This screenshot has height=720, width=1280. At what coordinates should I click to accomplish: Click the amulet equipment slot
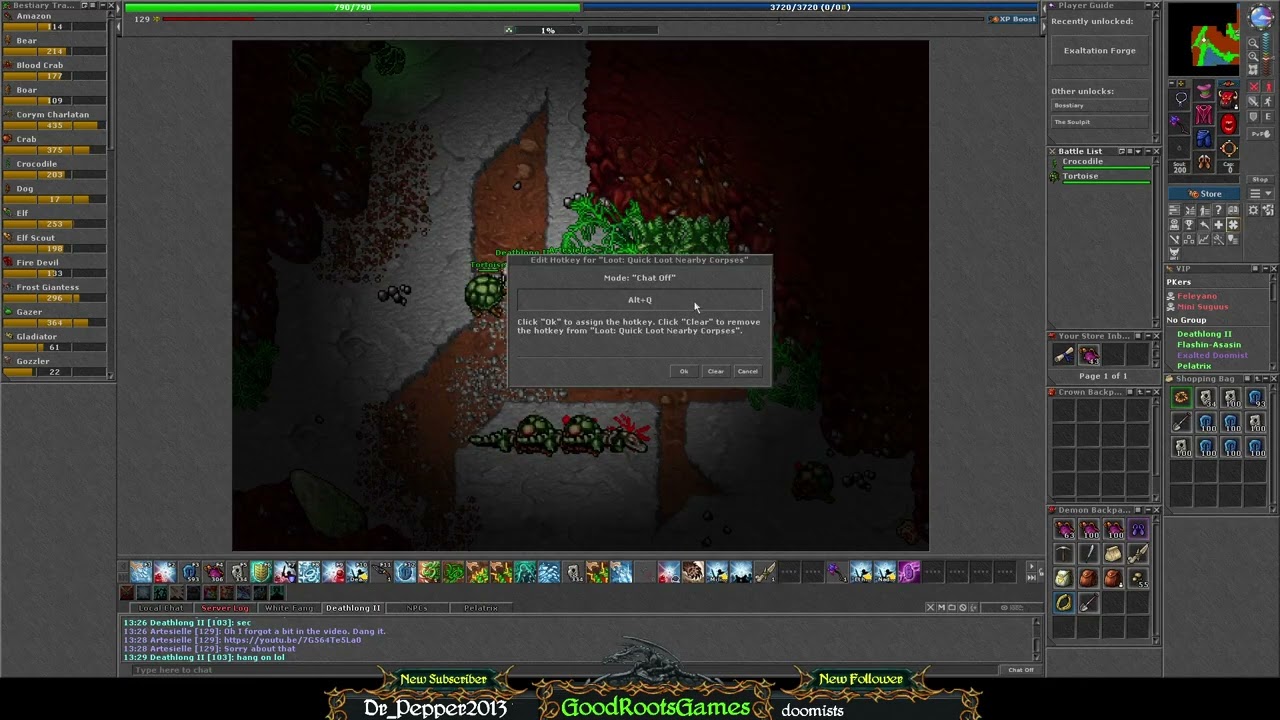1178,98
